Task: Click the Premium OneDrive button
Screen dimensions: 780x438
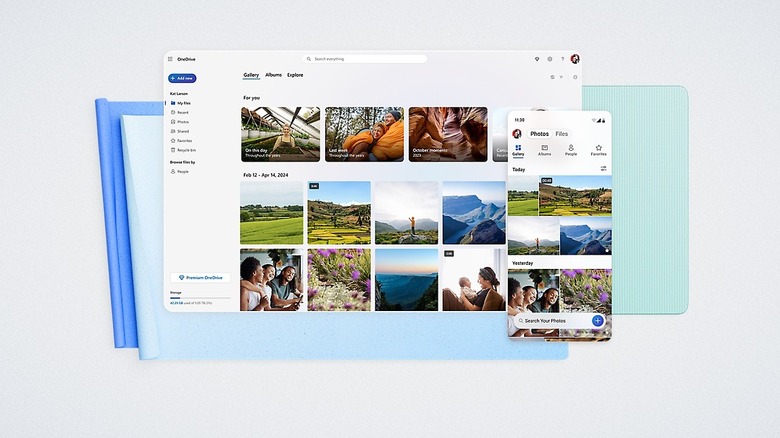Action: click(200, 278)
